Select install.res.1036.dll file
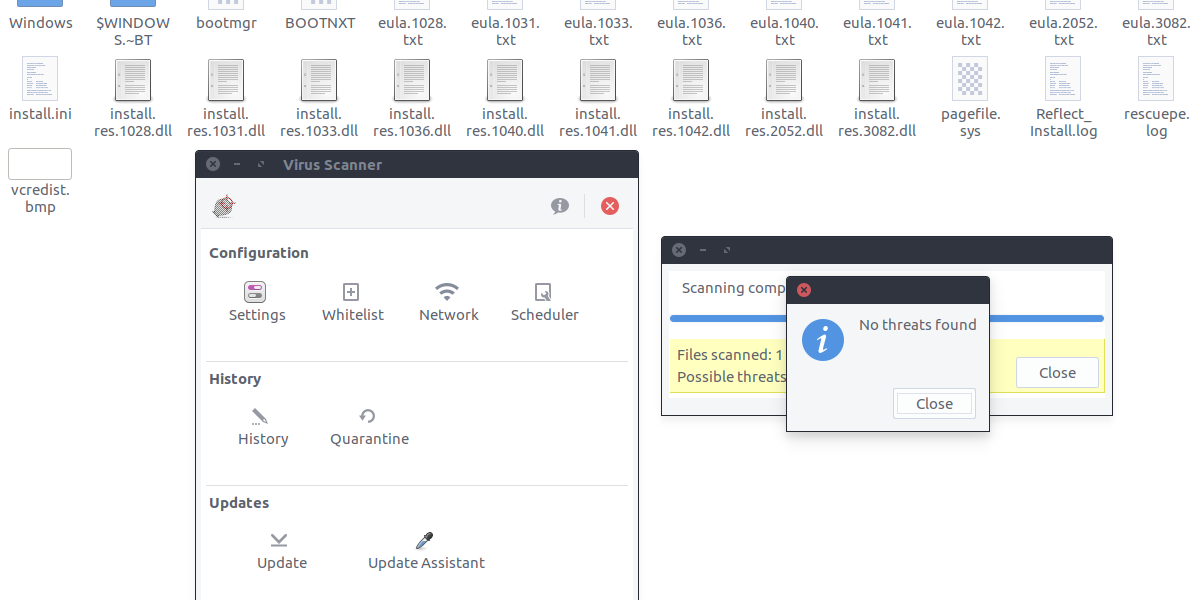 click(412, 98)
